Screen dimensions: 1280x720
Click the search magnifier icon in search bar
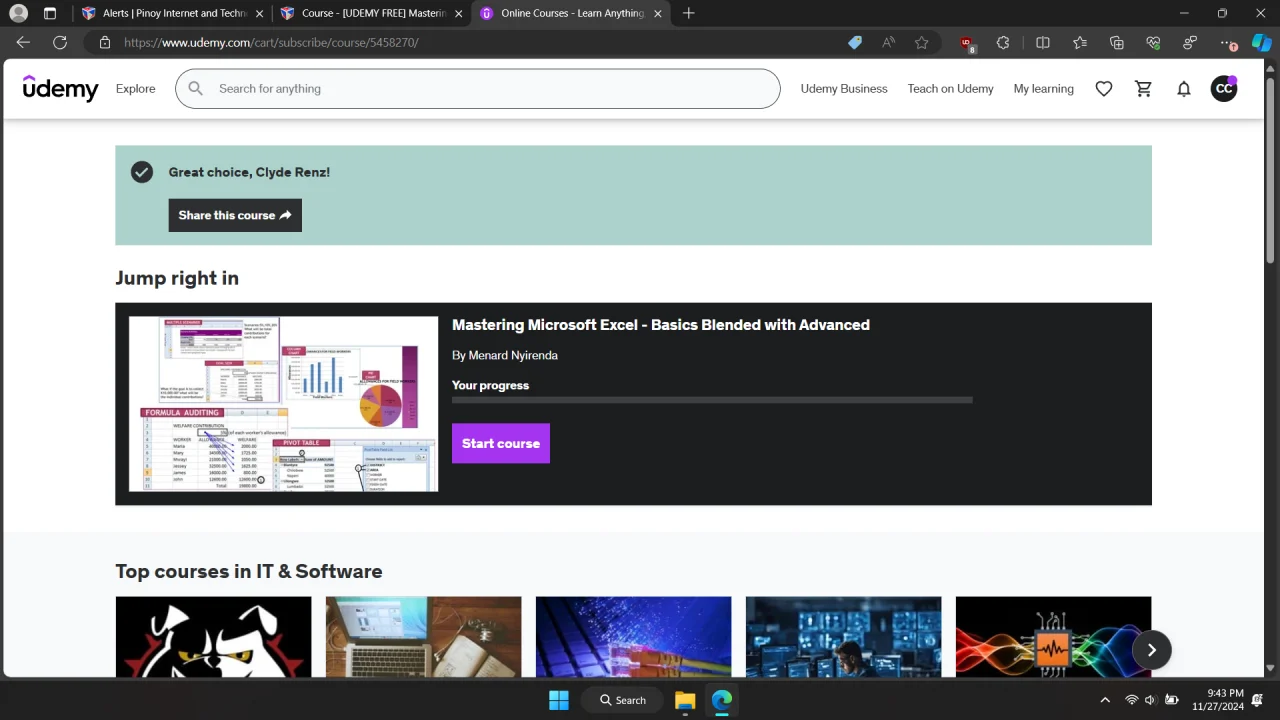pyautogui.click(x=196, y=89)
